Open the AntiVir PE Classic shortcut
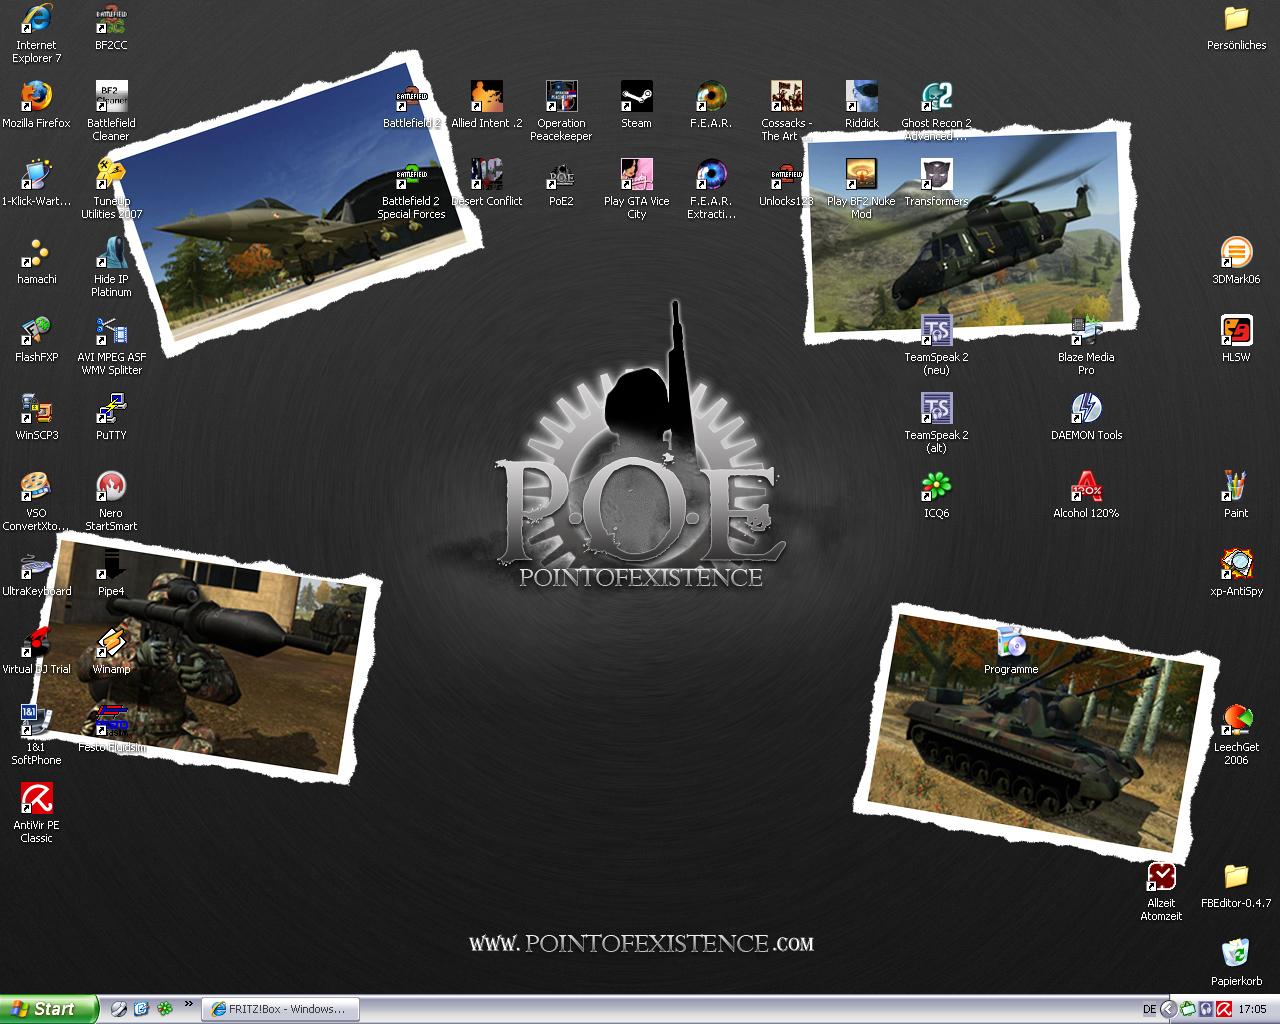1280x1024 pixels. [x=37, y=799]
